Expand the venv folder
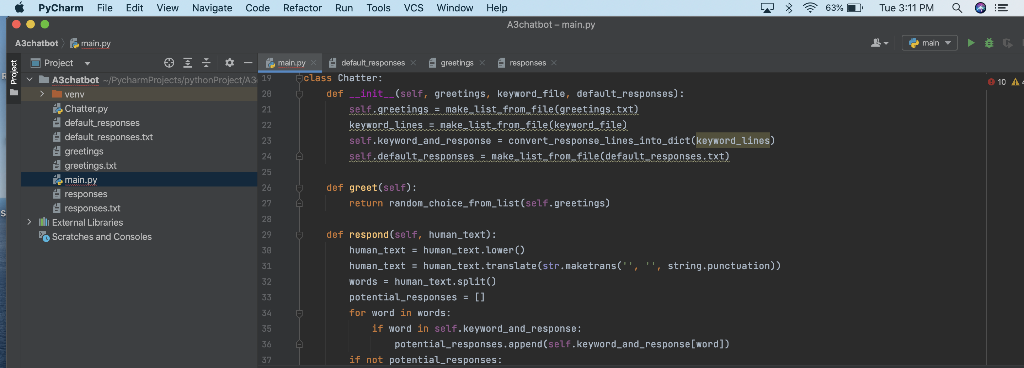The height and width of the screenshot is (368, 1024). pyautogui.click(x=42, y=95)
